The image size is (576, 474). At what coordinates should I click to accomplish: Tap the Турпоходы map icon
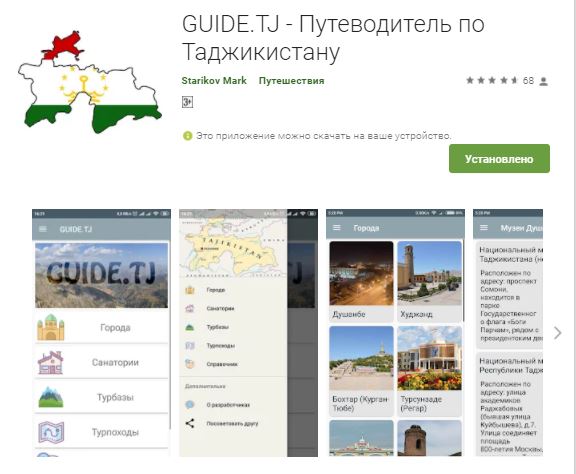click(x=51, y=432)
